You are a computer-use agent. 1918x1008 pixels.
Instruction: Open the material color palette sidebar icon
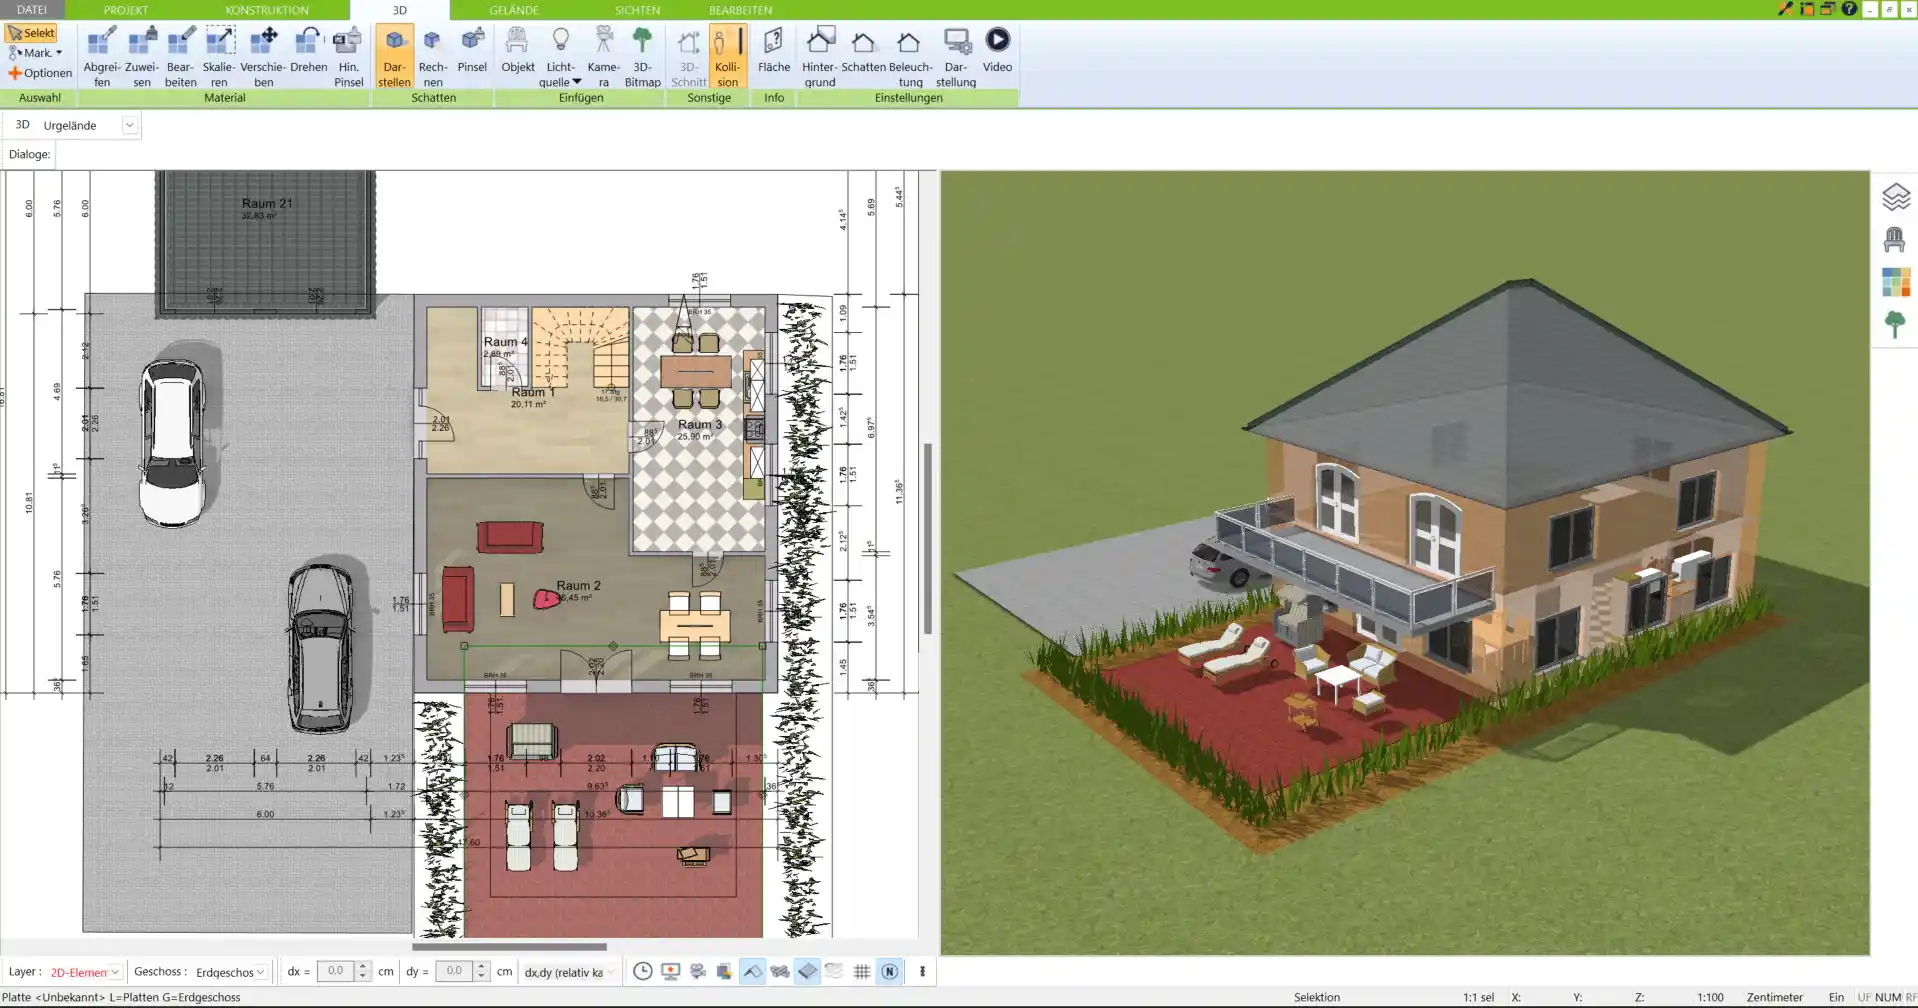pyautogui.click(x=1895, y=282)
